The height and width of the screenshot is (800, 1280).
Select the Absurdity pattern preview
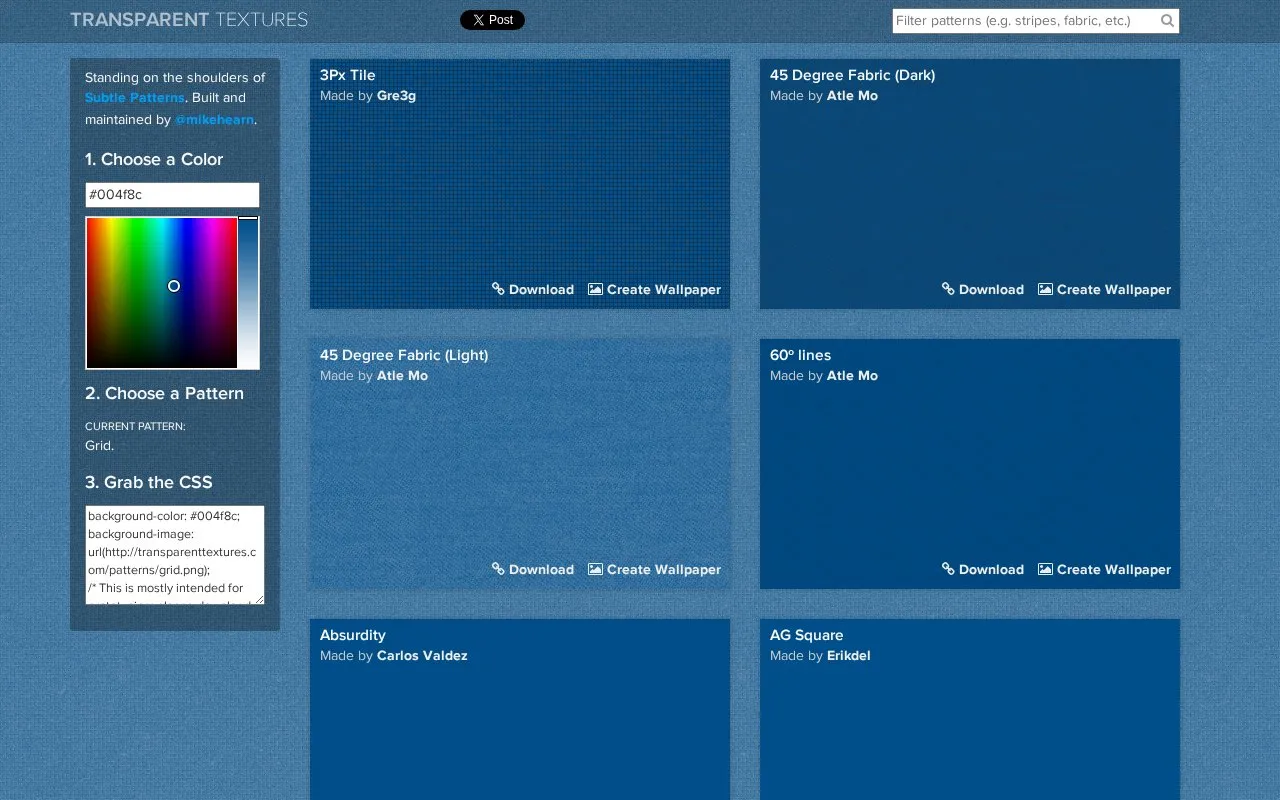[x=520, y=709]
